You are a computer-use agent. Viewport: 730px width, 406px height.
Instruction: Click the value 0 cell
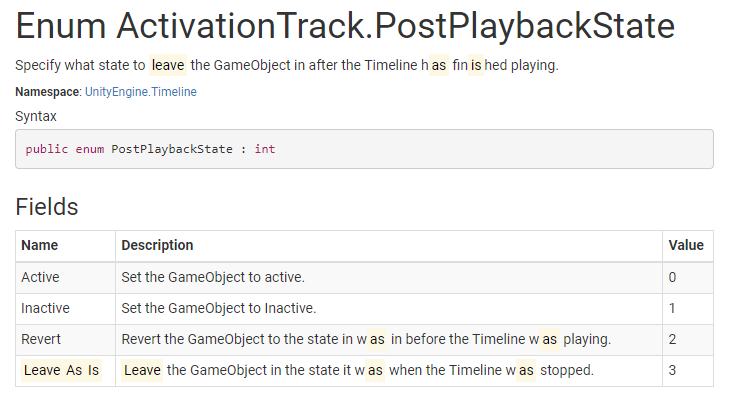(672, 277)
